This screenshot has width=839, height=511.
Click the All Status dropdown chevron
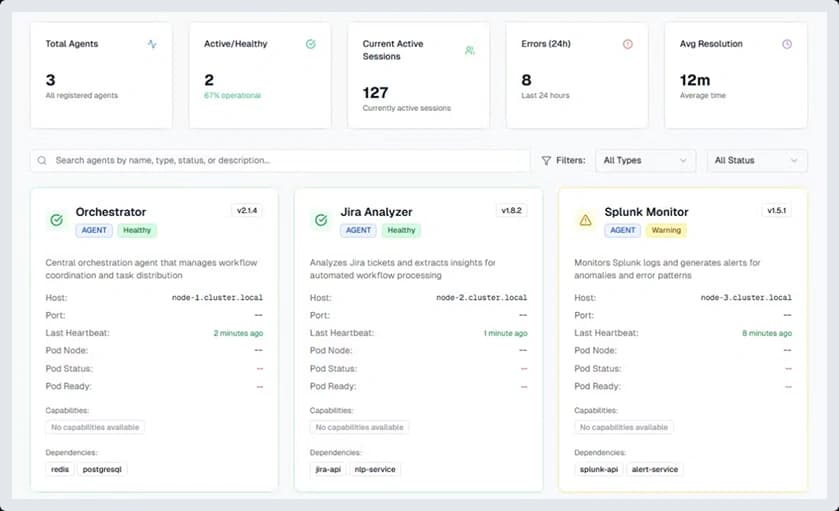794,161
